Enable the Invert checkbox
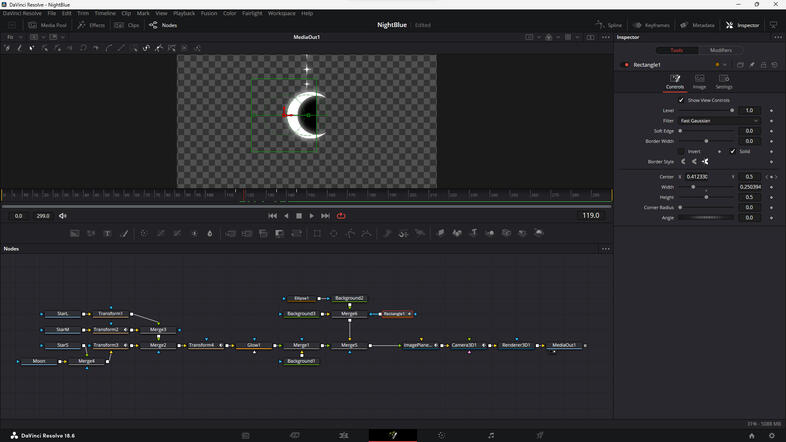Image resolution: width=786 pixels, height=442 pixels. coord(682,151)
